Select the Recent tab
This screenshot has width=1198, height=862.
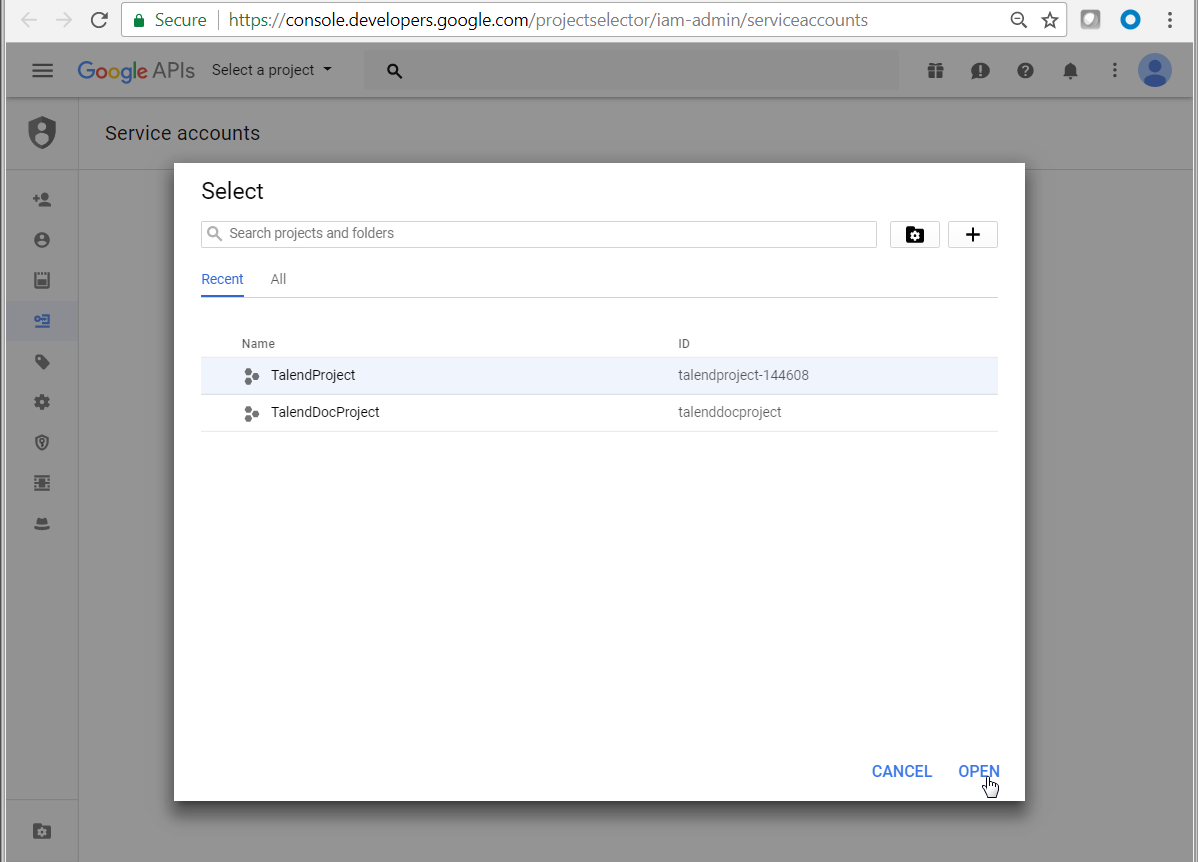tap(222, 279)
